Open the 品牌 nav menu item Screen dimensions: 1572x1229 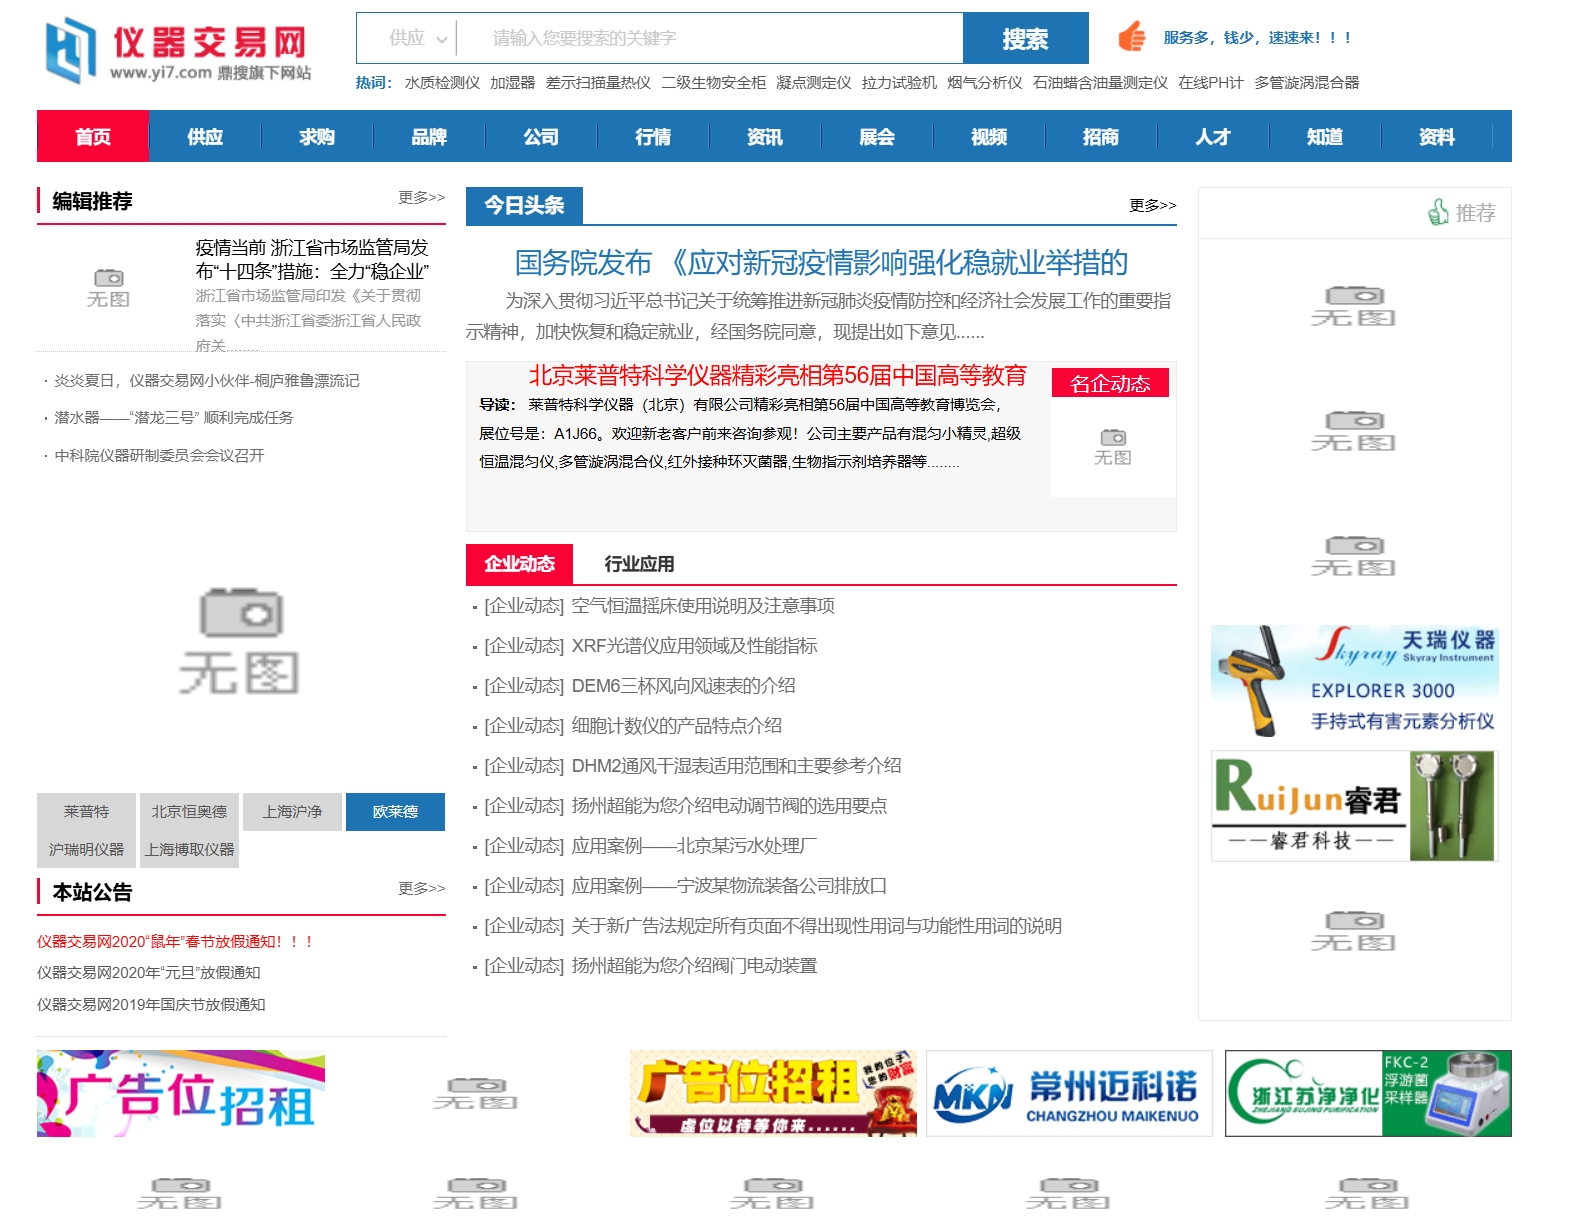coord(429,136)
